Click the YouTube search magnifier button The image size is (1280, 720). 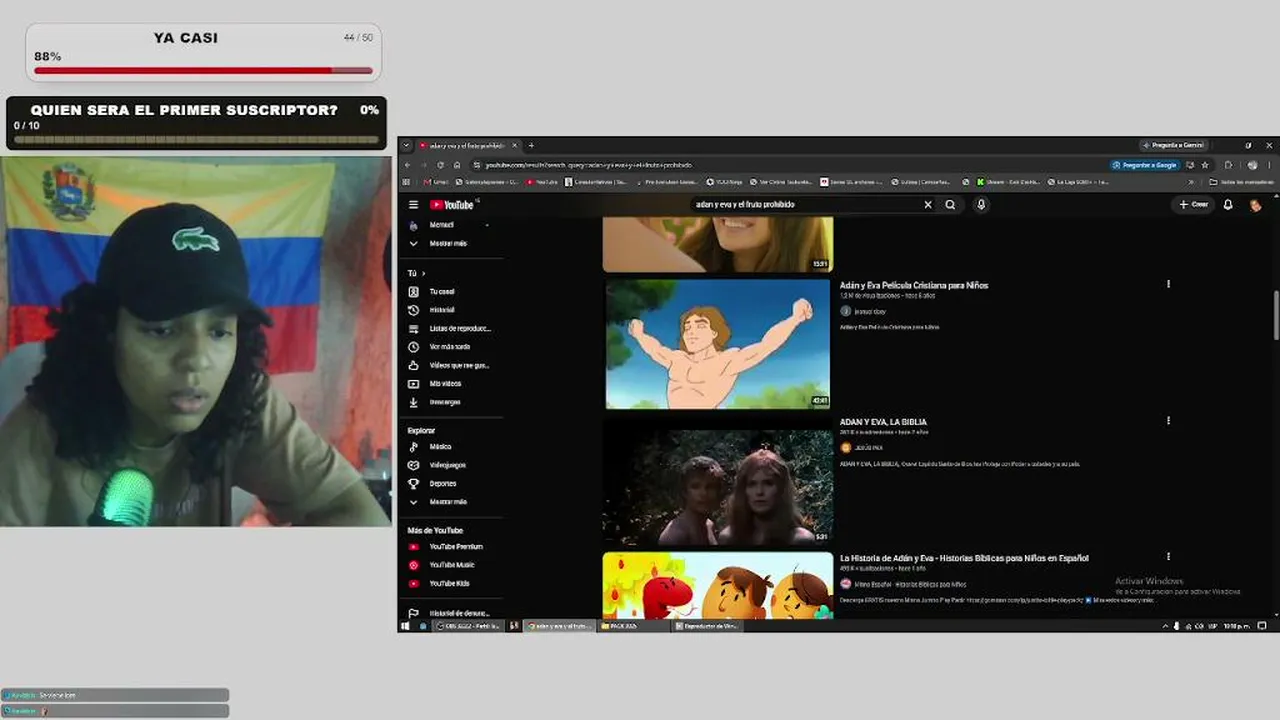tap(950, 205)
